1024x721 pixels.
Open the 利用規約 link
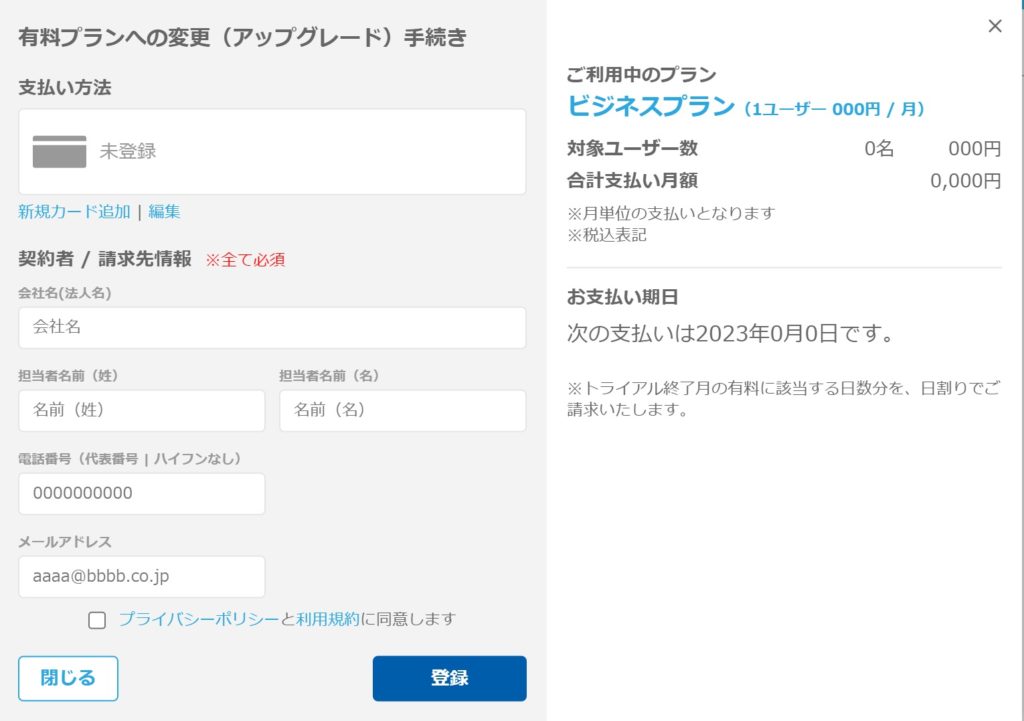coord(328,619)
